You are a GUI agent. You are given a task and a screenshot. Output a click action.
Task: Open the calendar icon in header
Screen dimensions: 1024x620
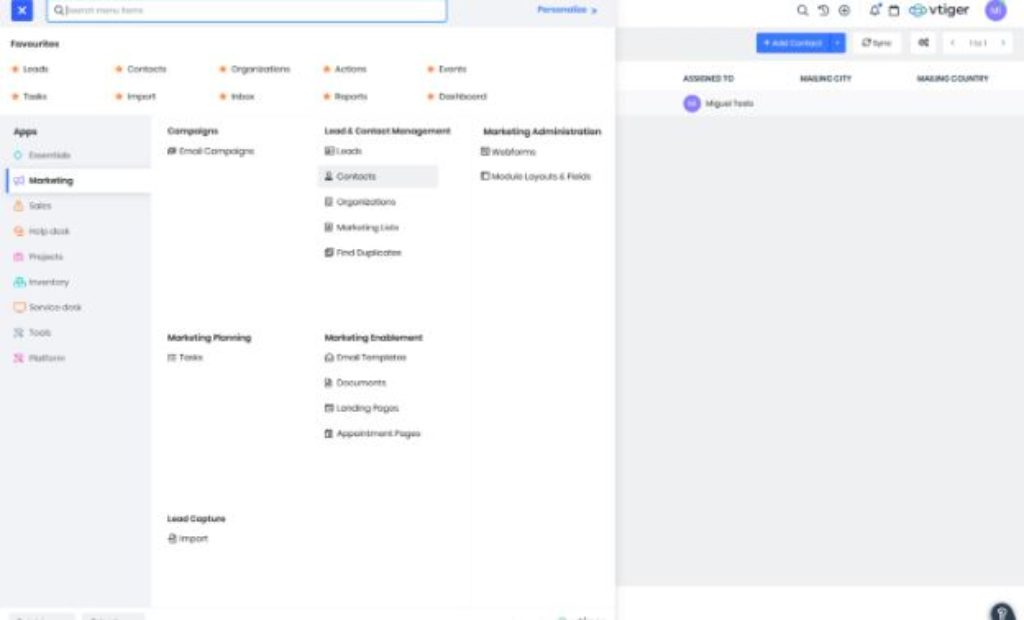click(x=894, y=10)
